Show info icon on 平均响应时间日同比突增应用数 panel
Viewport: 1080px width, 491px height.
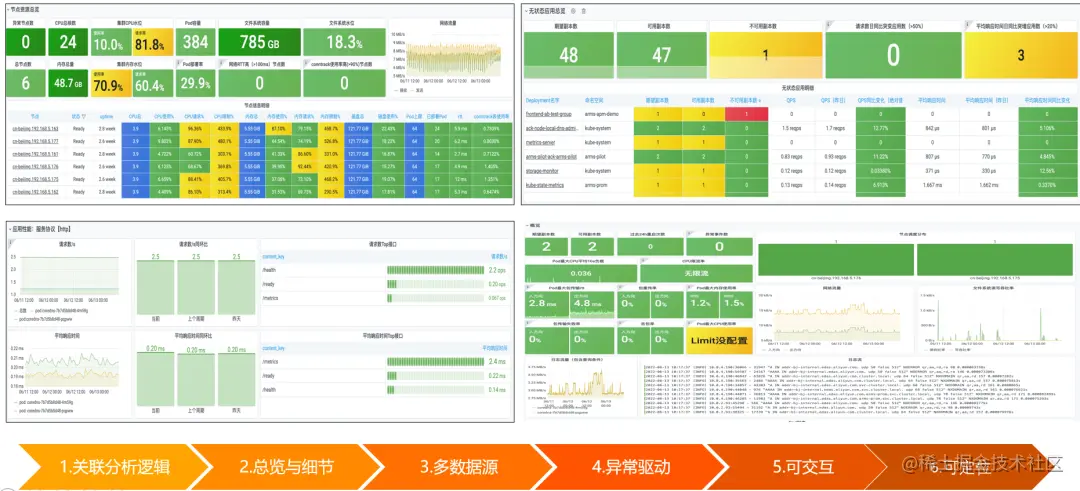[x=967, y=23]
